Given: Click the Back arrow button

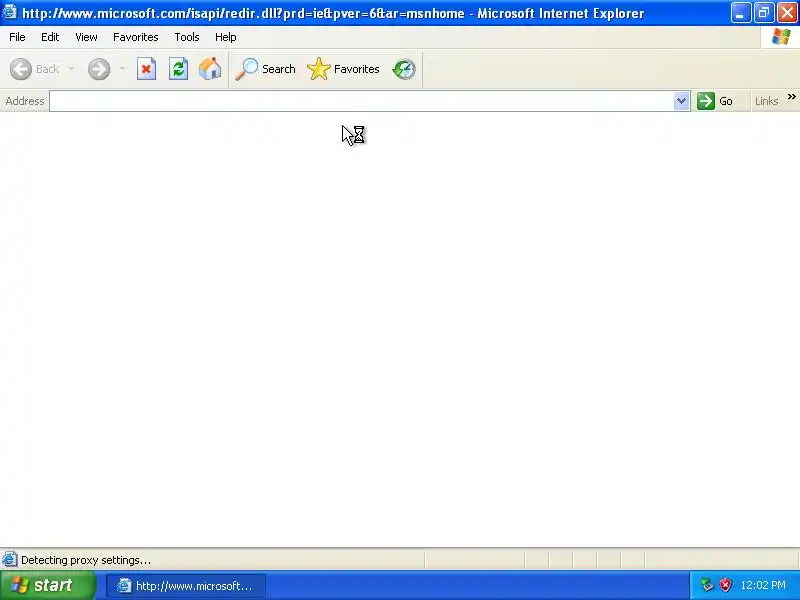Looking at the screenshot, I should coord(35,69).
